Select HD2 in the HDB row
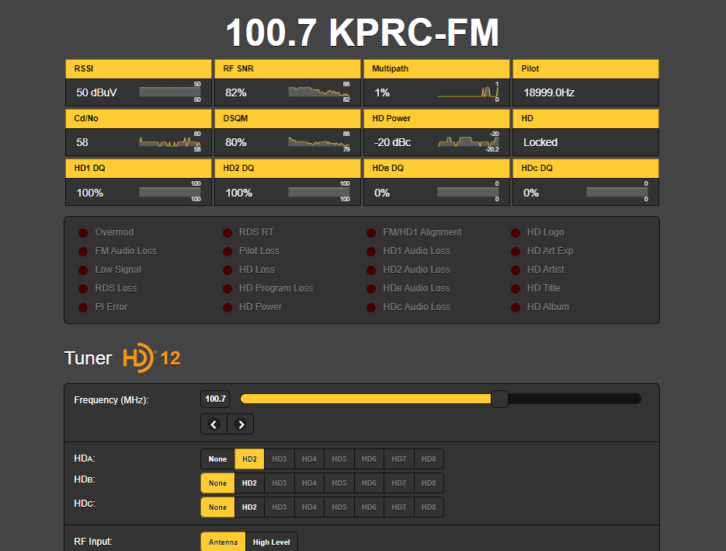The height and width of the screenshot is (551, 726). point(249,483)
